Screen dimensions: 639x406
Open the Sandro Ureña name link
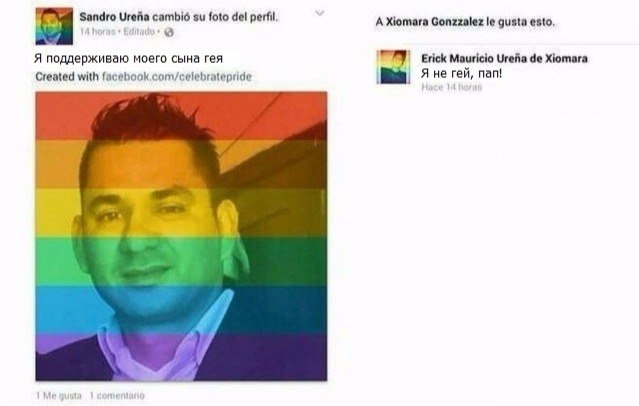(x=115, y=17)
